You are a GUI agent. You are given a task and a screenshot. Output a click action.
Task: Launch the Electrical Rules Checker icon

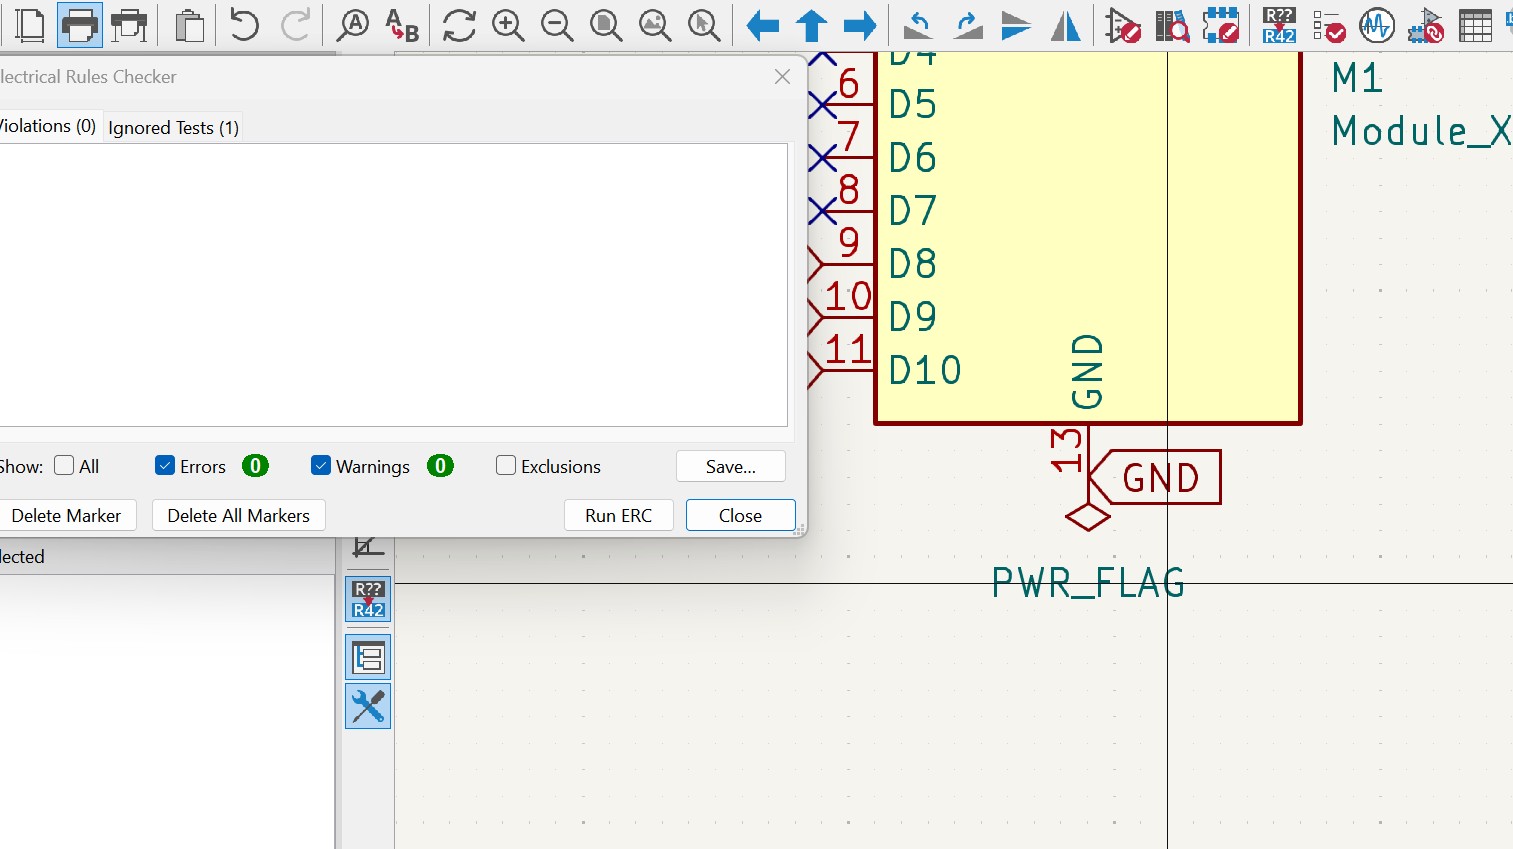[1328, 25]
